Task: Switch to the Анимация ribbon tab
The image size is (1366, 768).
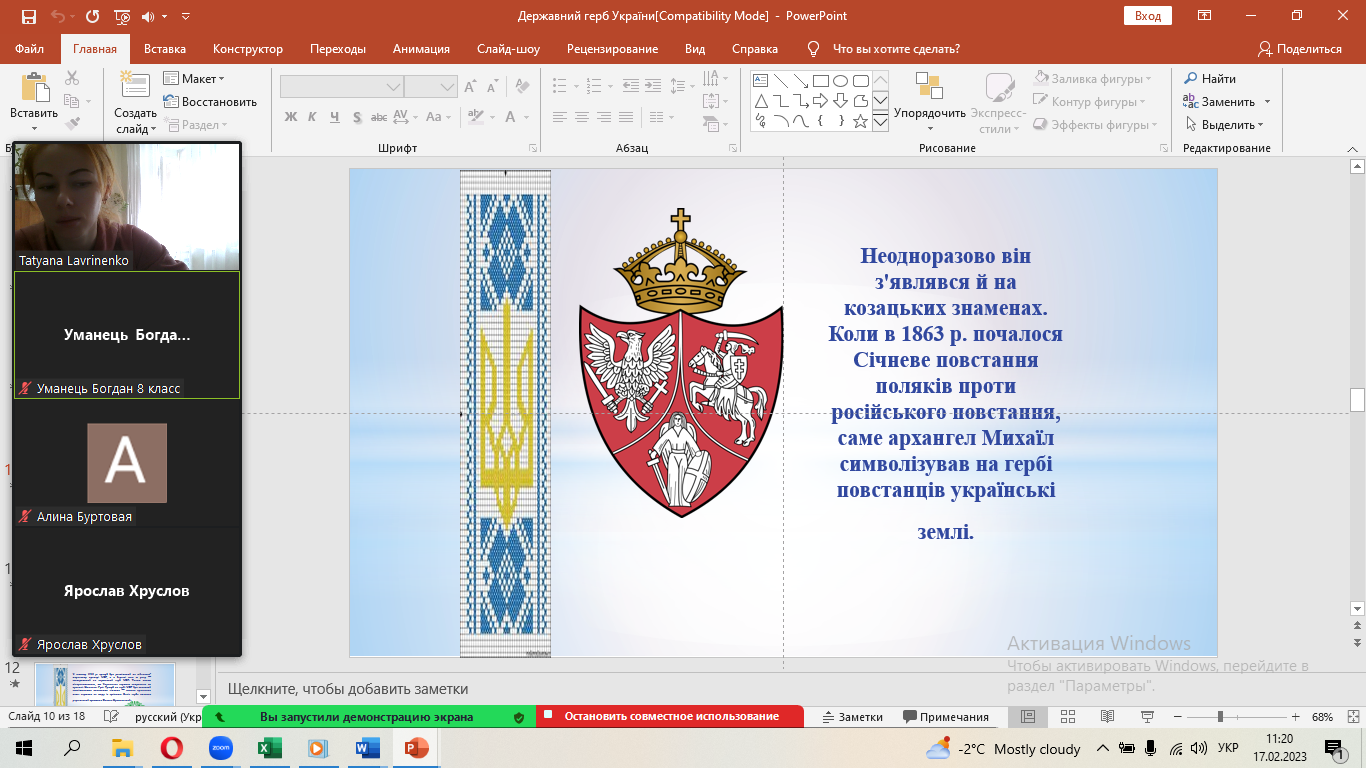Action: click(x=421, y=49)
